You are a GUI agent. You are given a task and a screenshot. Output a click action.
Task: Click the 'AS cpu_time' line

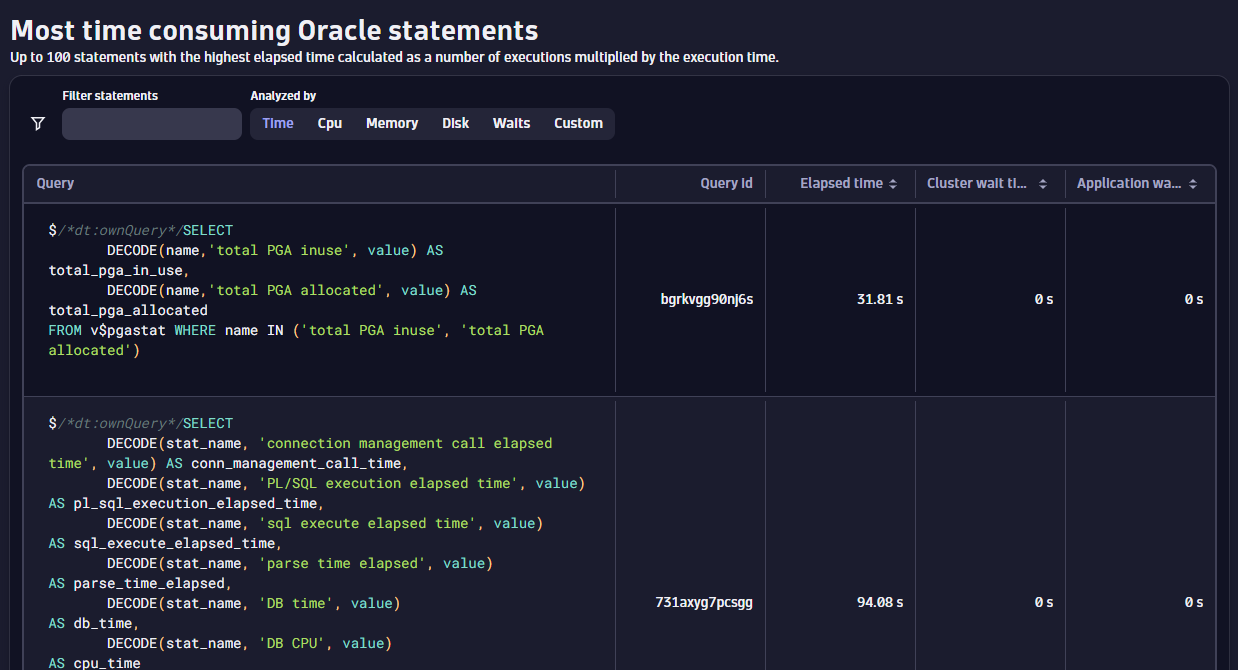(x=95, y=663)
